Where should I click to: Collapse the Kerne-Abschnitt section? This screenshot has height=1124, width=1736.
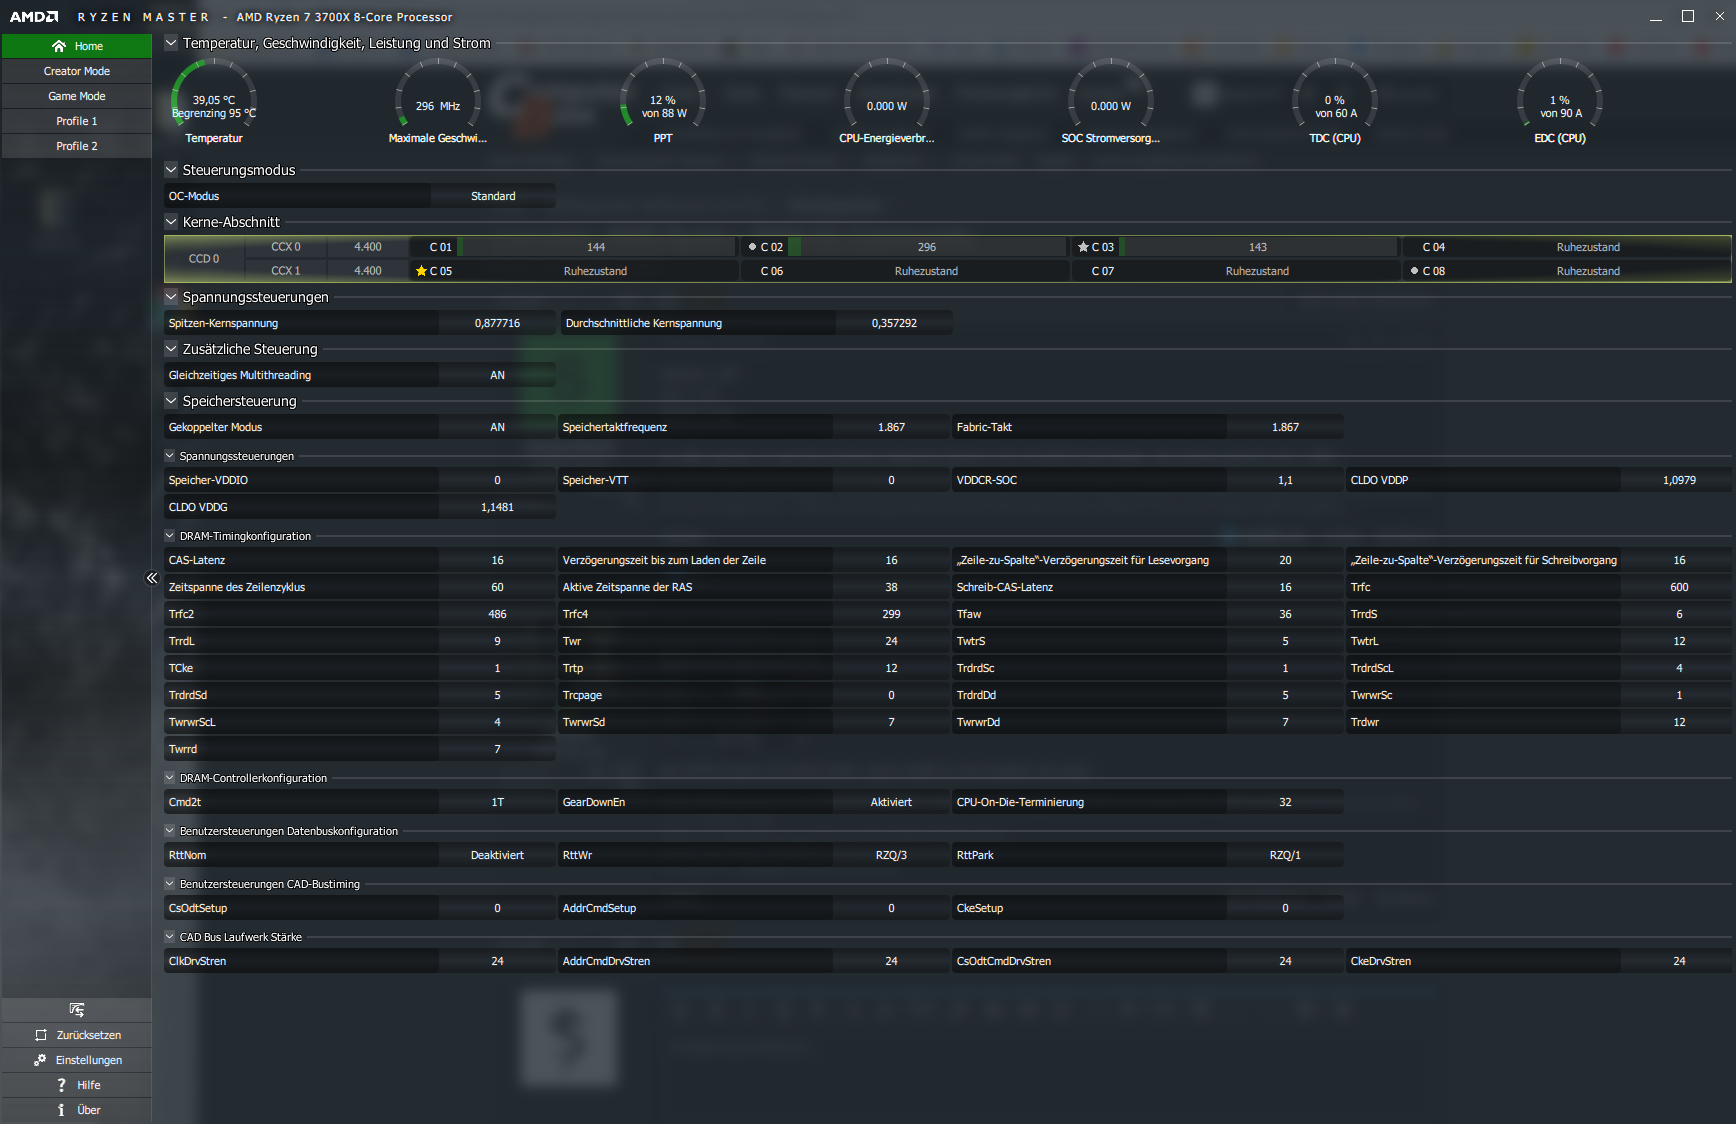coord(171,222)
